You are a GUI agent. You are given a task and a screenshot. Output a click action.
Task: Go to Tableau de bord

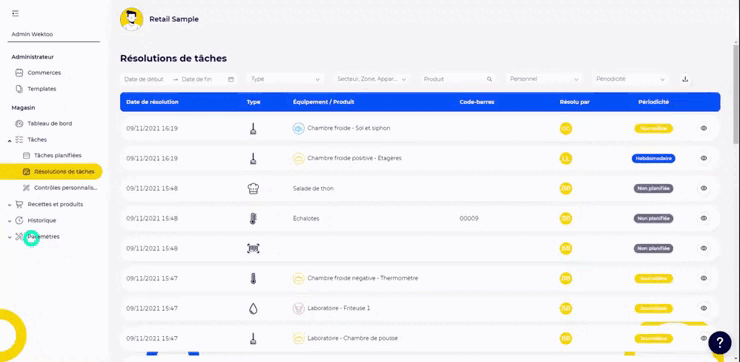pyautogui.click(x=50, y=124)
